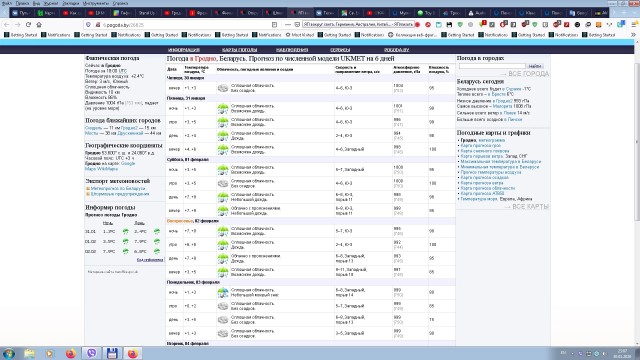Click the Понедельник, 03 февраля date header

pyautogui.click(x=193, y=282)
